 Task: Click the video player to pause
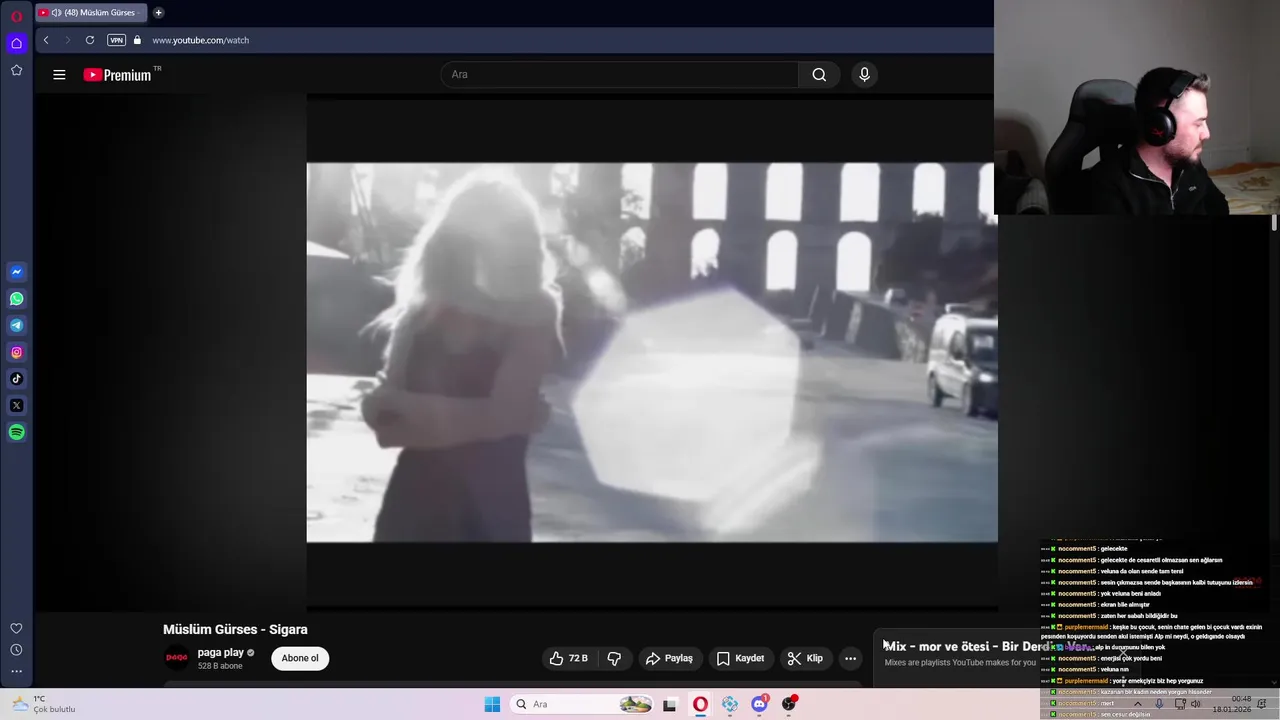pos(652,352)
